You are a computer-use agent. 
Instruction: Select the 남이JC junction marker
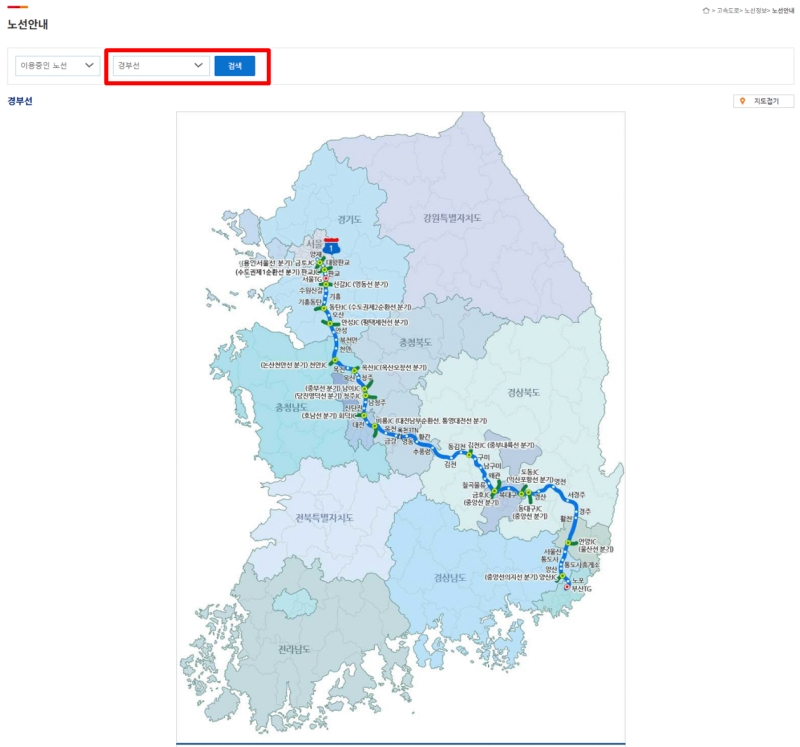(364, 389)
